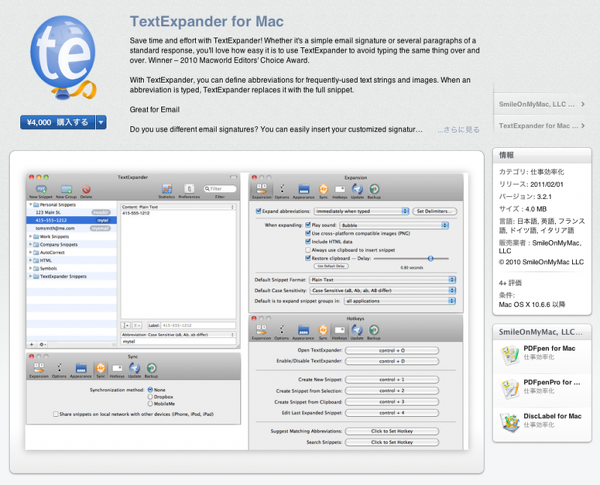Collapse the Personal Snippets group
This screenshot has height=485, width=600.
pyautogui.click(x=31, y=205)
